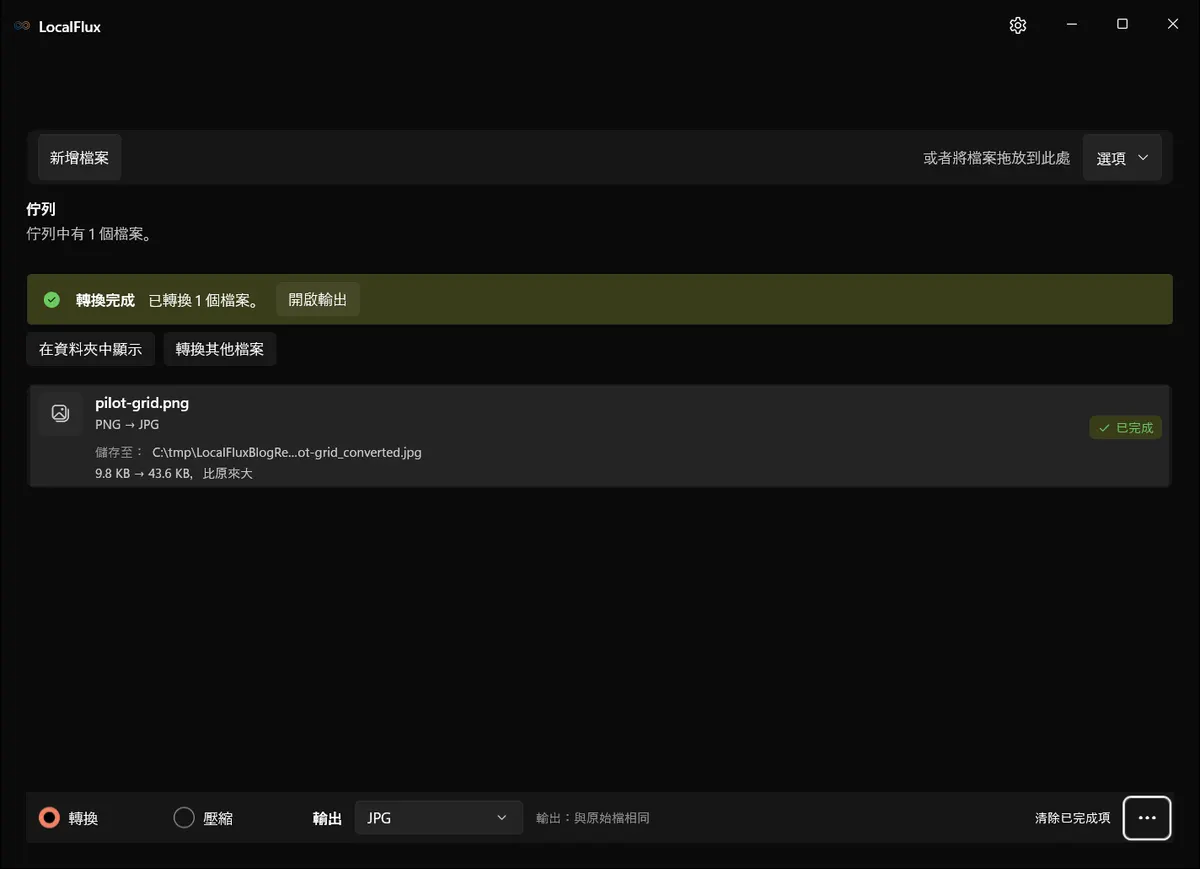Click the 在資料夾中顯示 button
This screenshot has height=869, width=1200.
click(91, 349)
